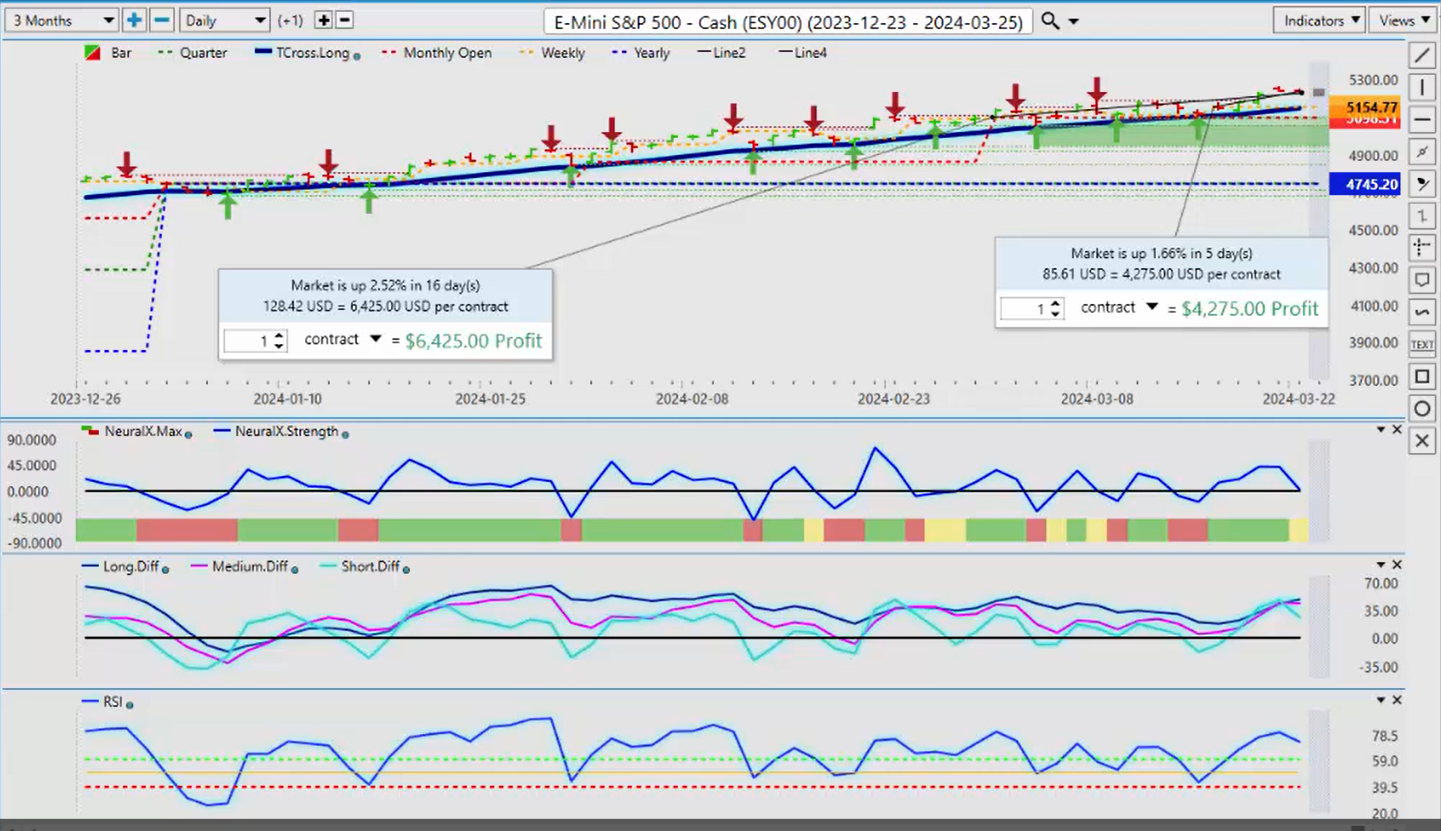This screenshot has width=1441, height=831.
Task: Open the Indicators dropdown
Action: [1320, 20]
